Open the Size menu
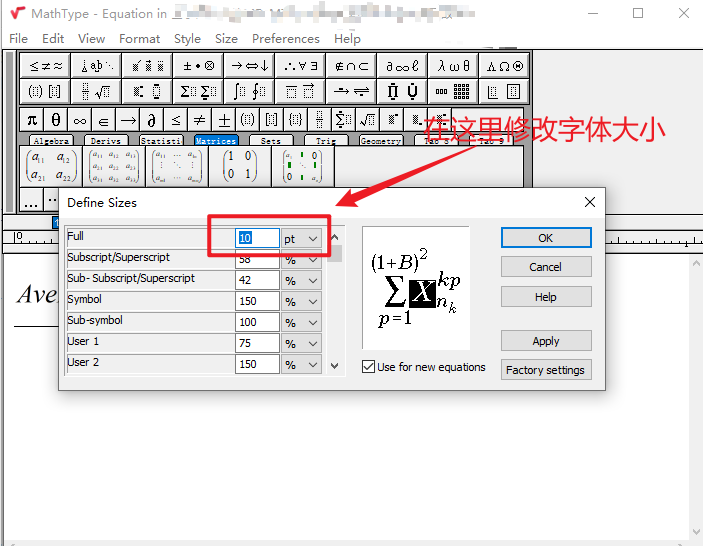The height and width of the screenshot is (546, 703). click(226, 39)
